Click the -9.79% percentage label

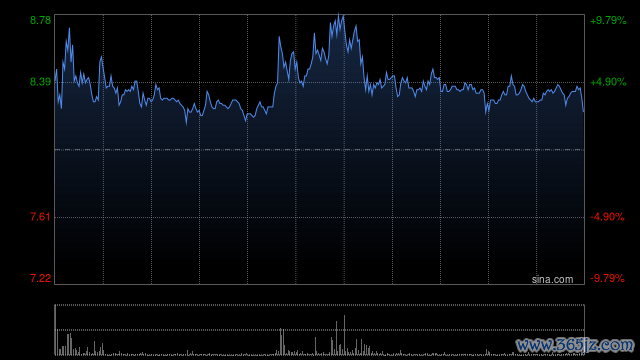(607, 278)
